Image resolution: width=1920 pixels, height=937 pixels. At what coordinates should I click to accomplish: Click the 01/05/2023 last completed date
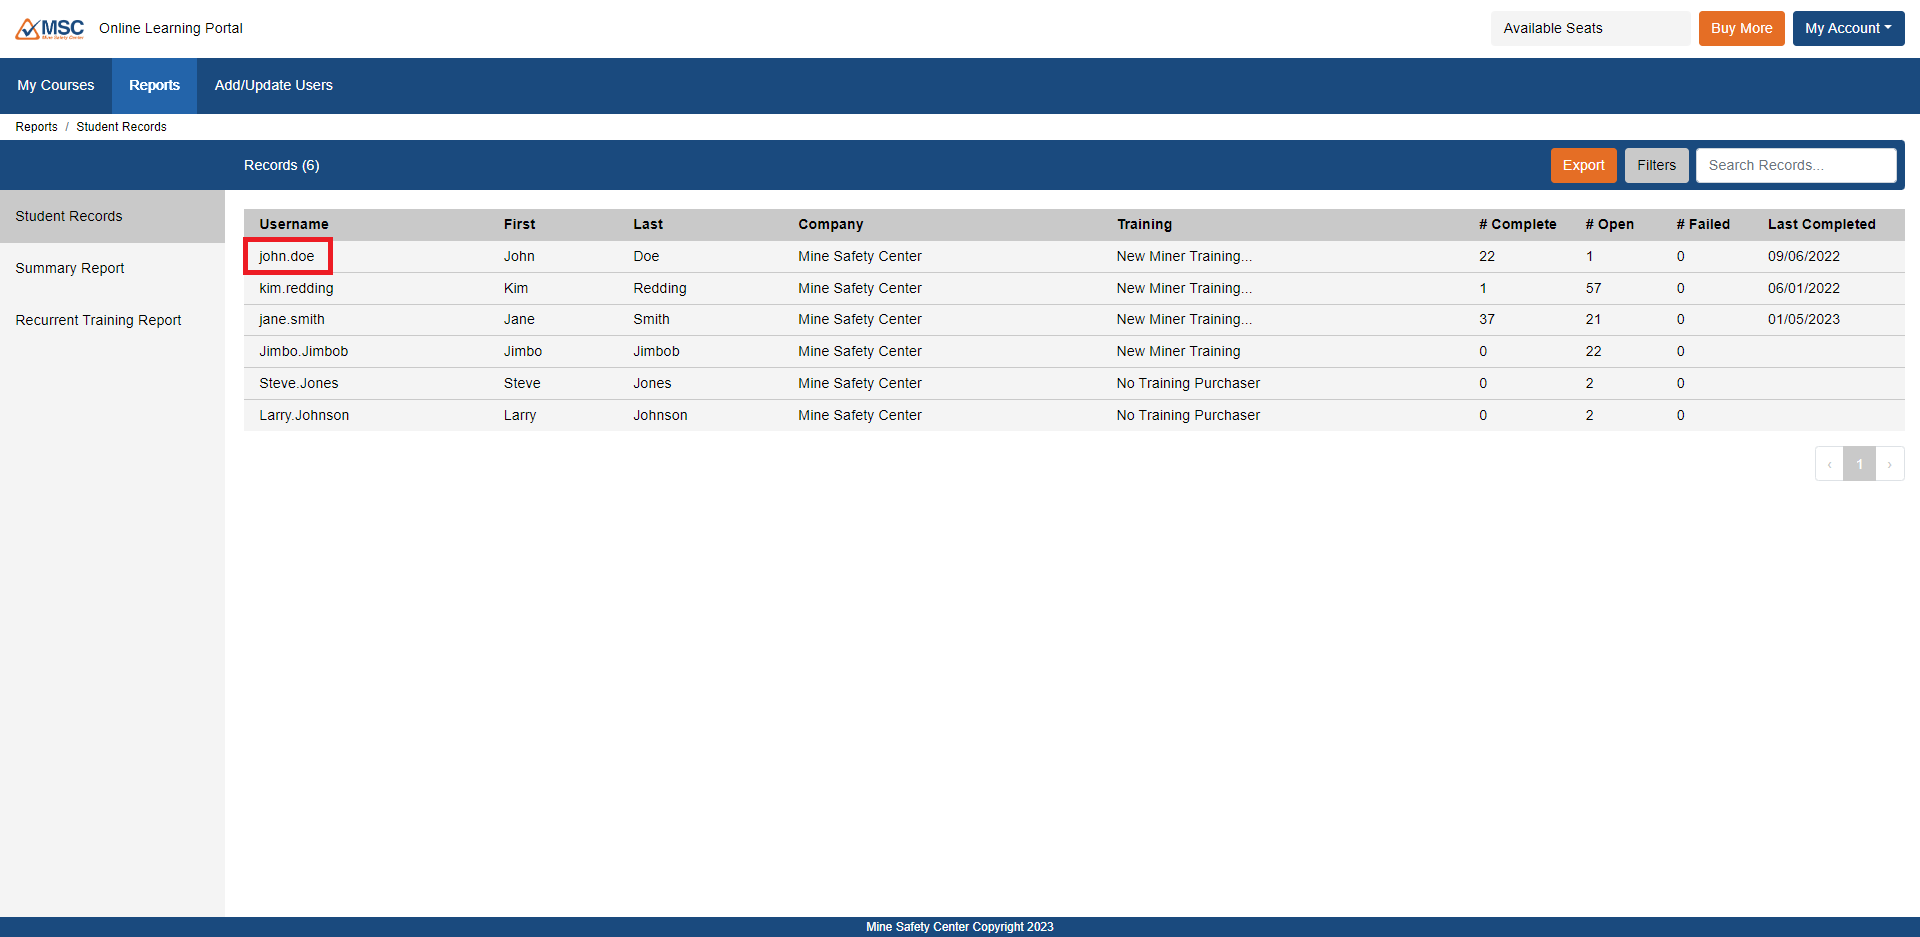[x=1803, y=319]
